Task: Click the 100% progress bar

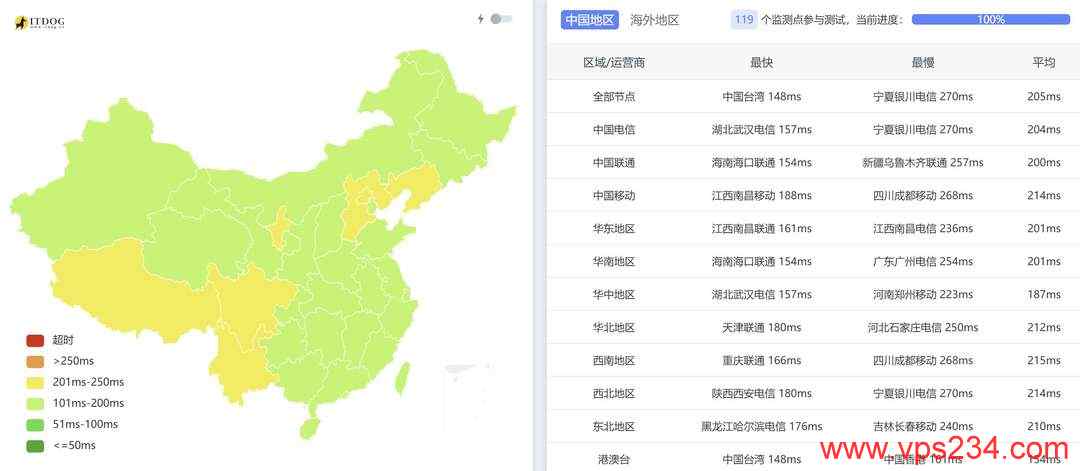Action: pyautogui.click(x=990, y=19)
